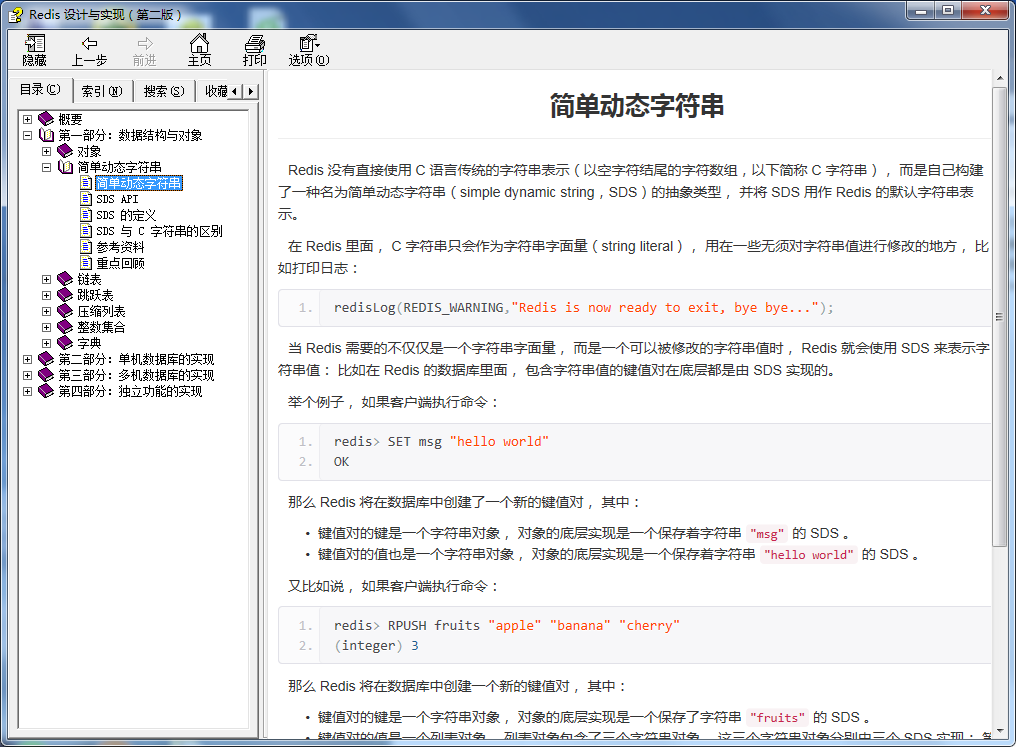Click the book icon beside 字典
Screen dimensions: 1016x747
pos(64,343)
